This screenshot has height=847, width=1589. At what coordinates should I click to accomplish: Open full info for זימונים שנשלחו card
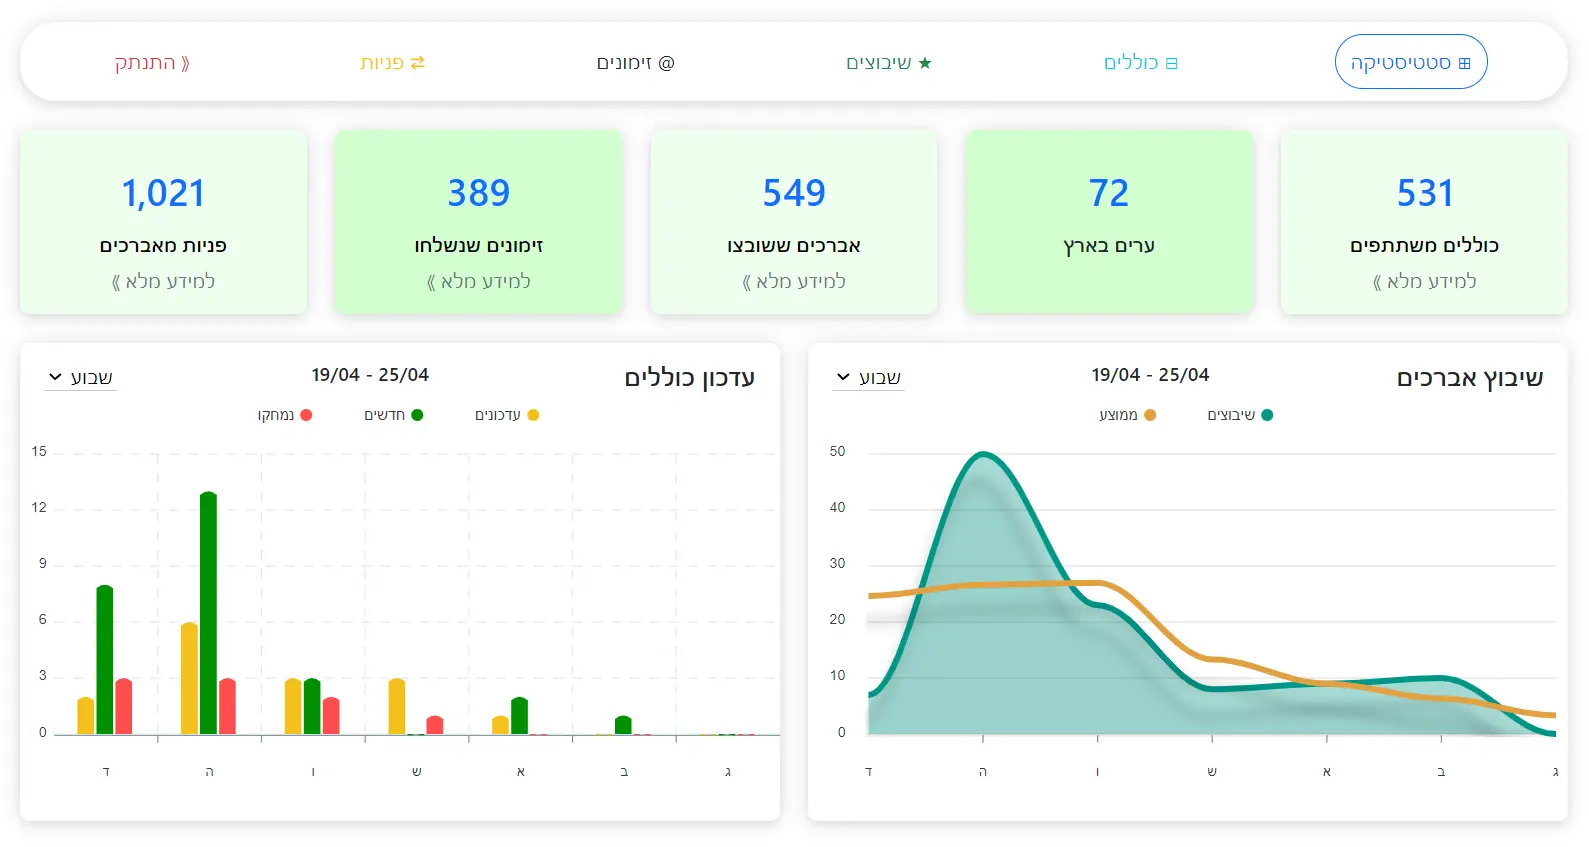click(479, 281)
